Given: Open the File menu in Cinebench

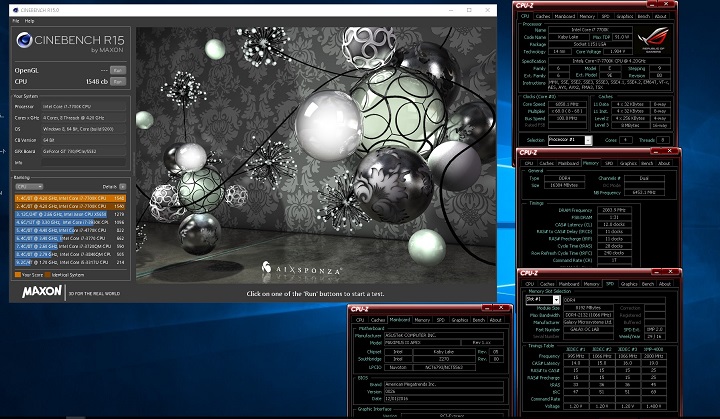Looking at the screenshot, I should pos(17,20).
